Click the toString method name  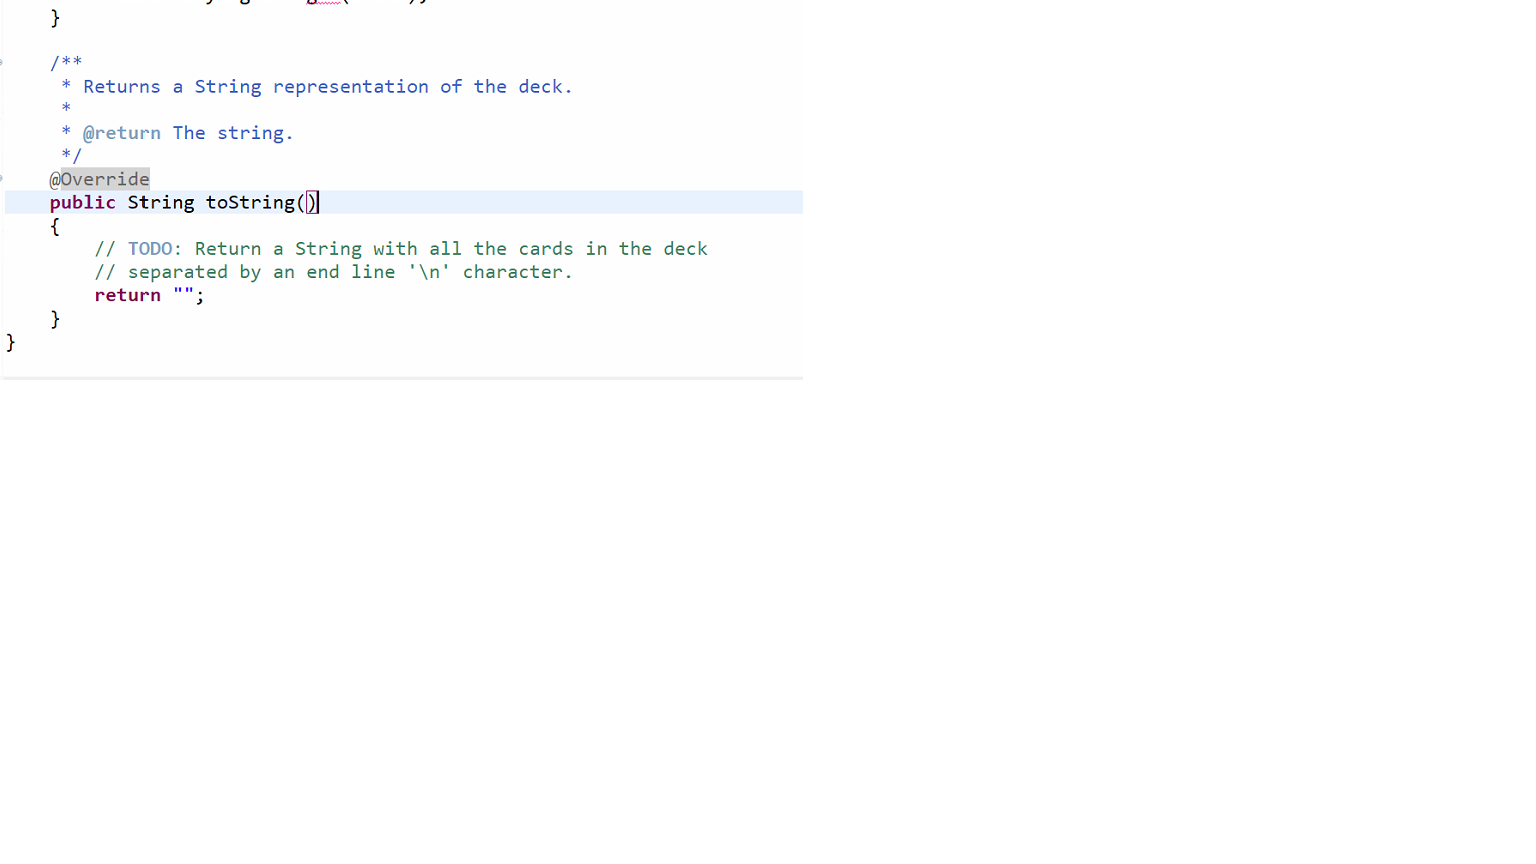coord(250,203)
